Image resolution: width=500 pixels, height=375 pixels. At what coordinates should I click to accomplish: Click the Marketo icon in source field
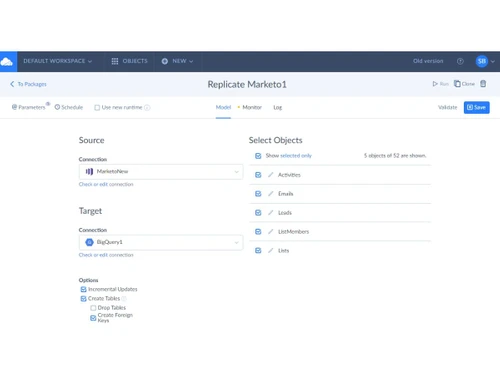click(89, 172)
